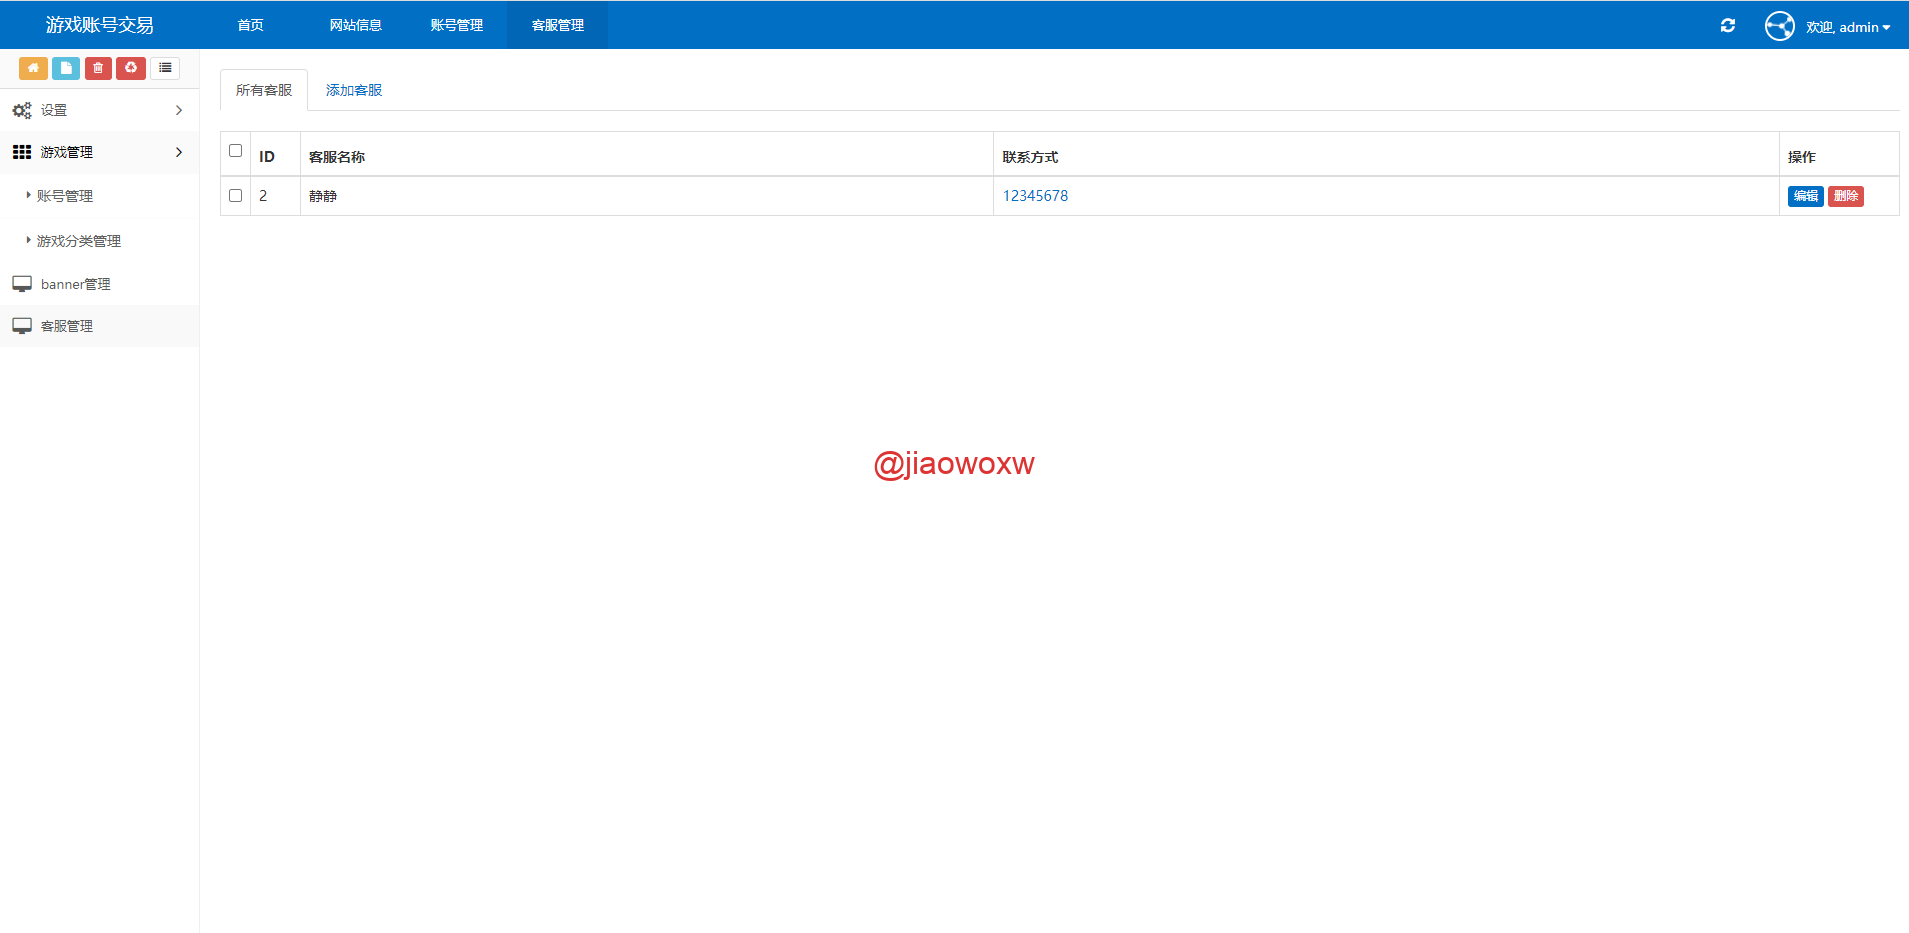Click the contact link 12345678
The height and width of the screenshot is (933, 1909).
click(1036, 196)
